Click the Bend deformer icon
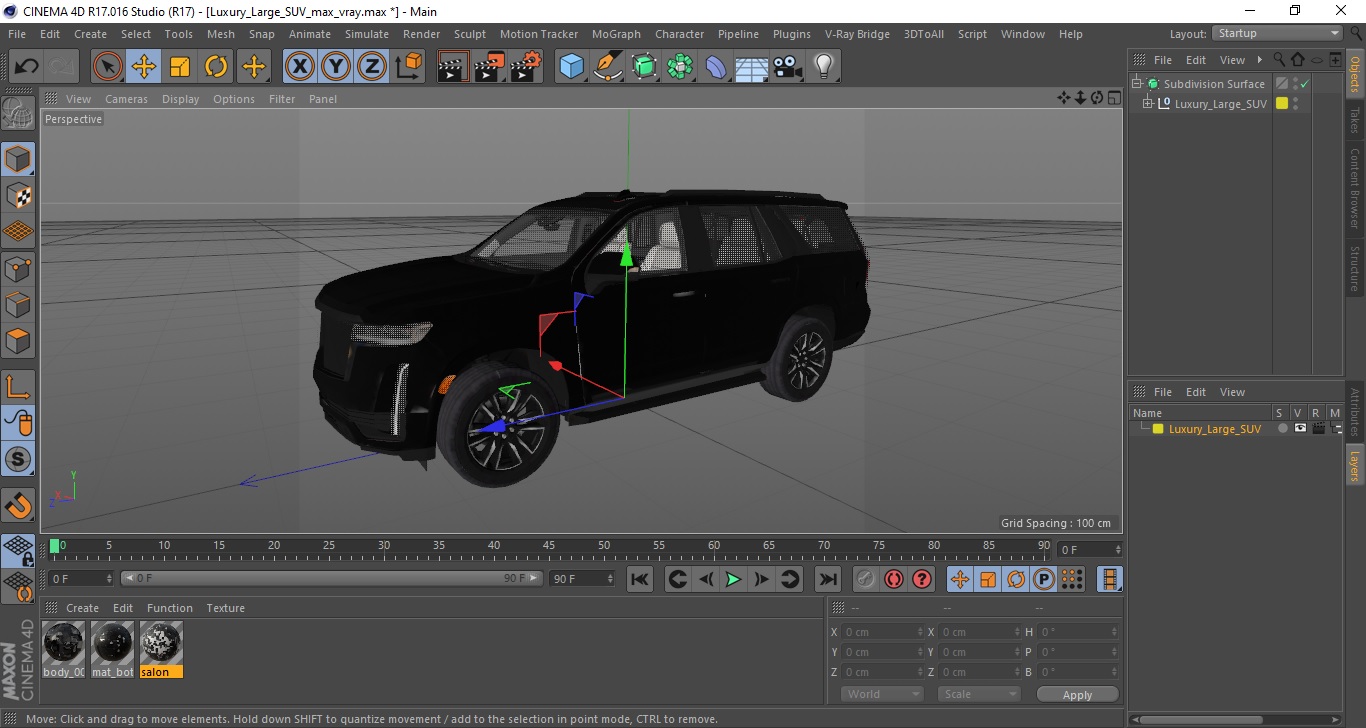This screenshot has height=728, width=1366. [x=716, y=67]
